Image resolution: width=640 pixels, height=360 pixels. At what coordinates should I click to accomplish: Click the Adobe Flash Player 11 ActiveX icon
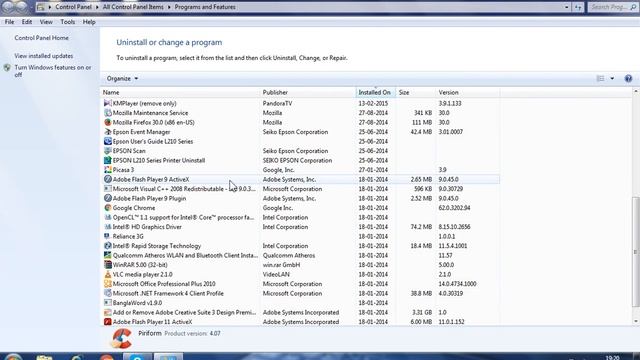(107, 322)
